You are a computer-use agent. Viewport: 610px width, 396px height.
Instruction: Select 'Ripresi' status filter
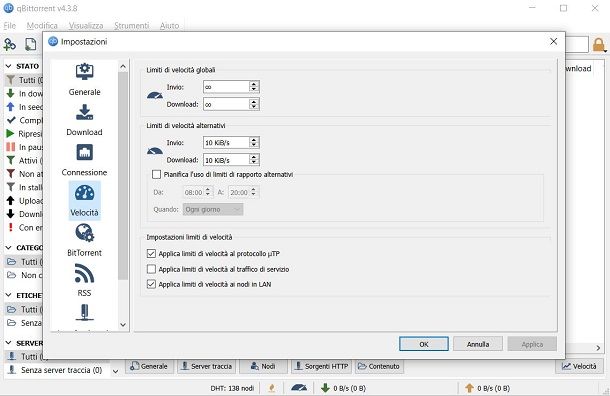[25, 133]
